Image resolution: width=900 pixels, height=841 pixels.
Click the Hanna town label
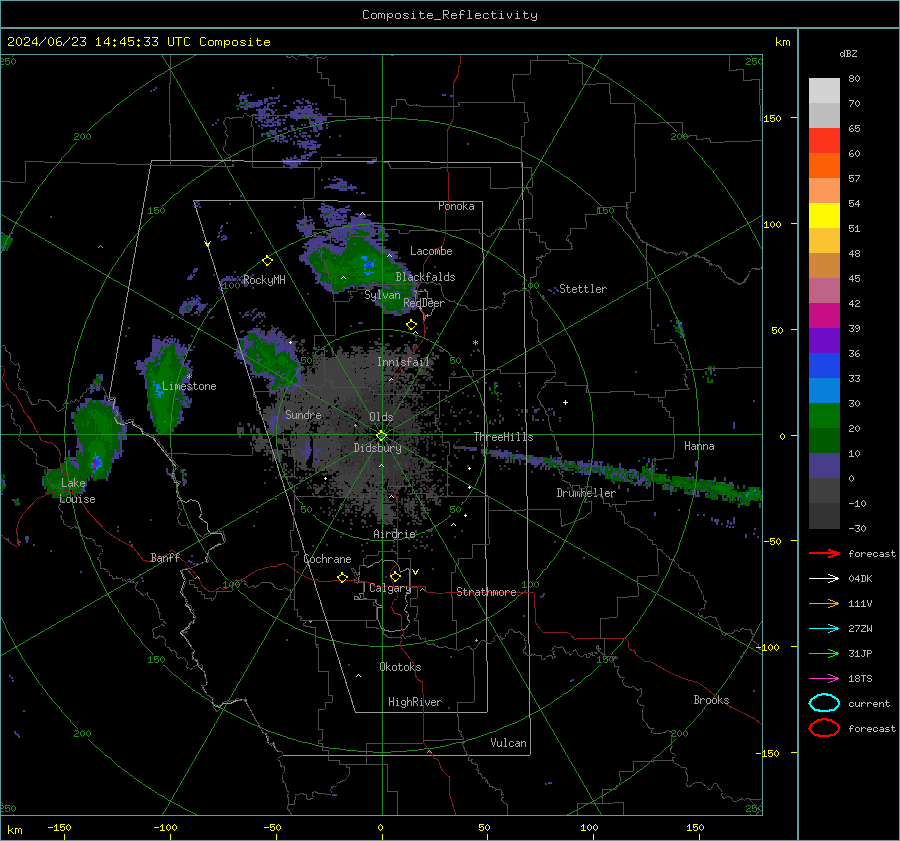pos(699,446)
